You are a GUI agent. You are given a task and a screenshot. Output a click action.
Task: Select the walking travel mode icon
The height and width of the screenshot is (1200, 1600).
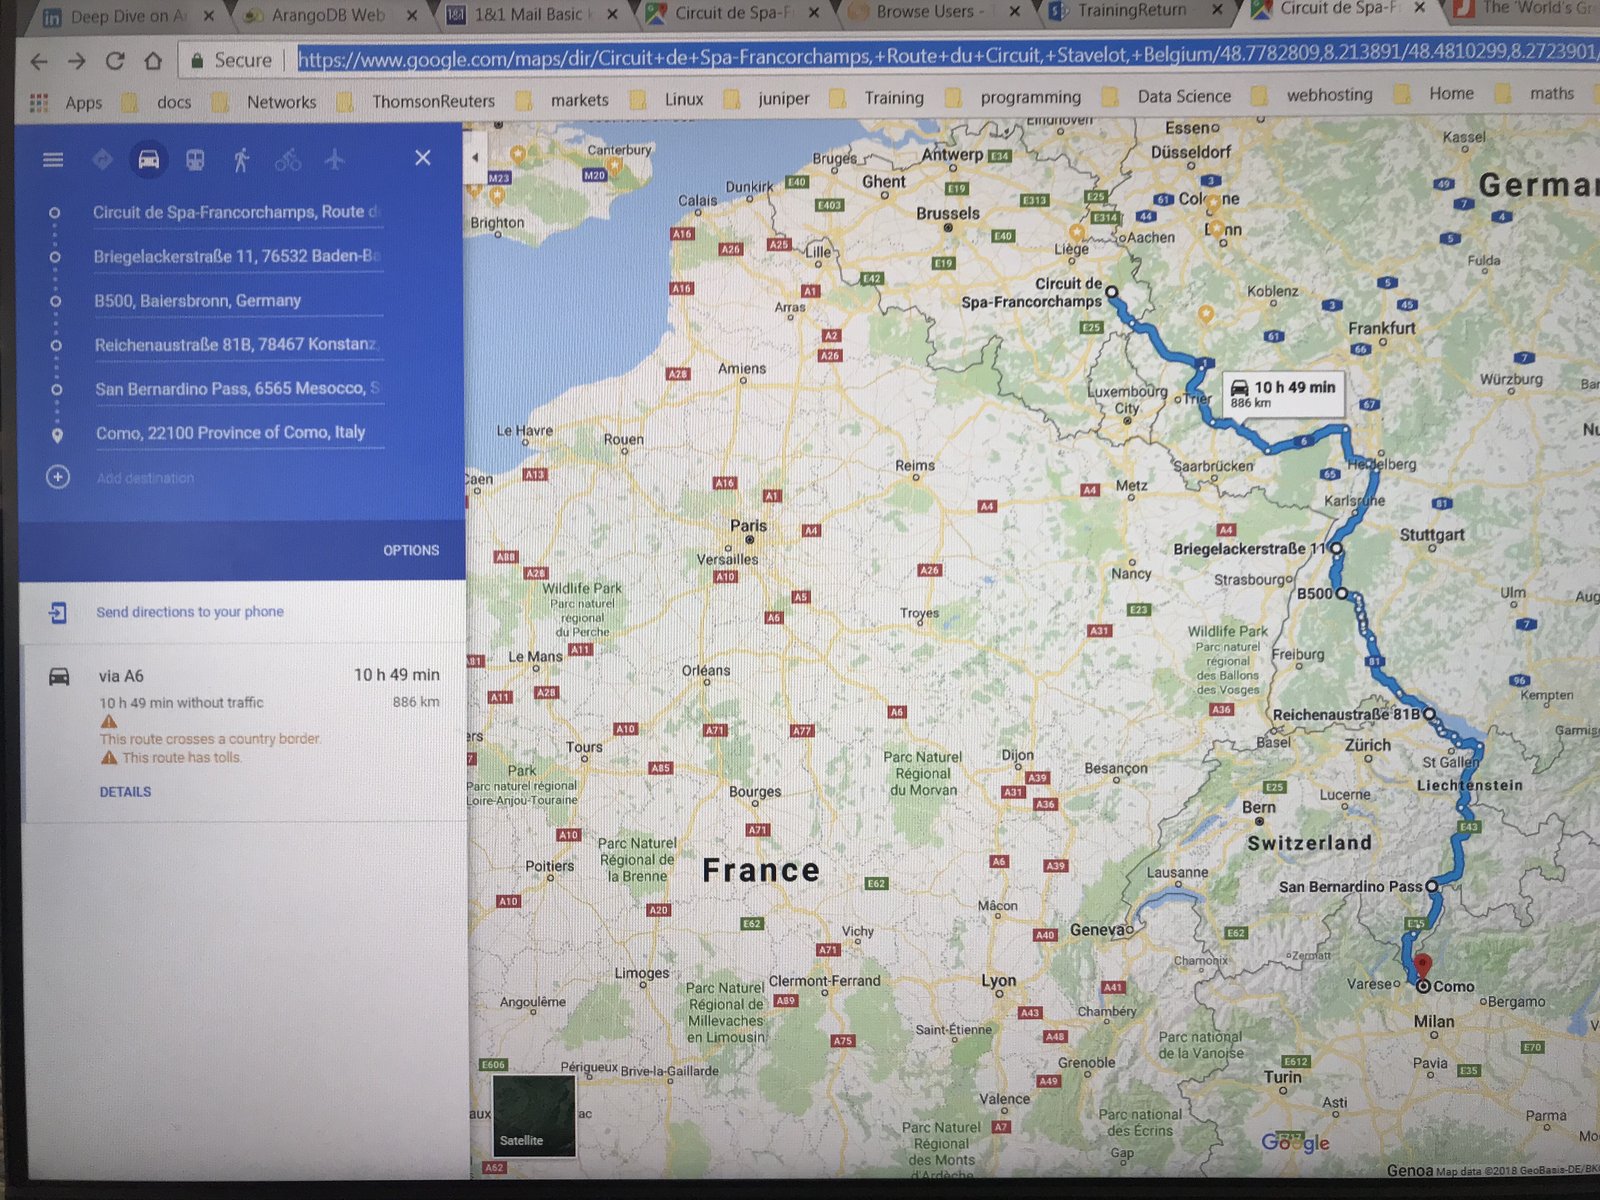tap(241, 160)
